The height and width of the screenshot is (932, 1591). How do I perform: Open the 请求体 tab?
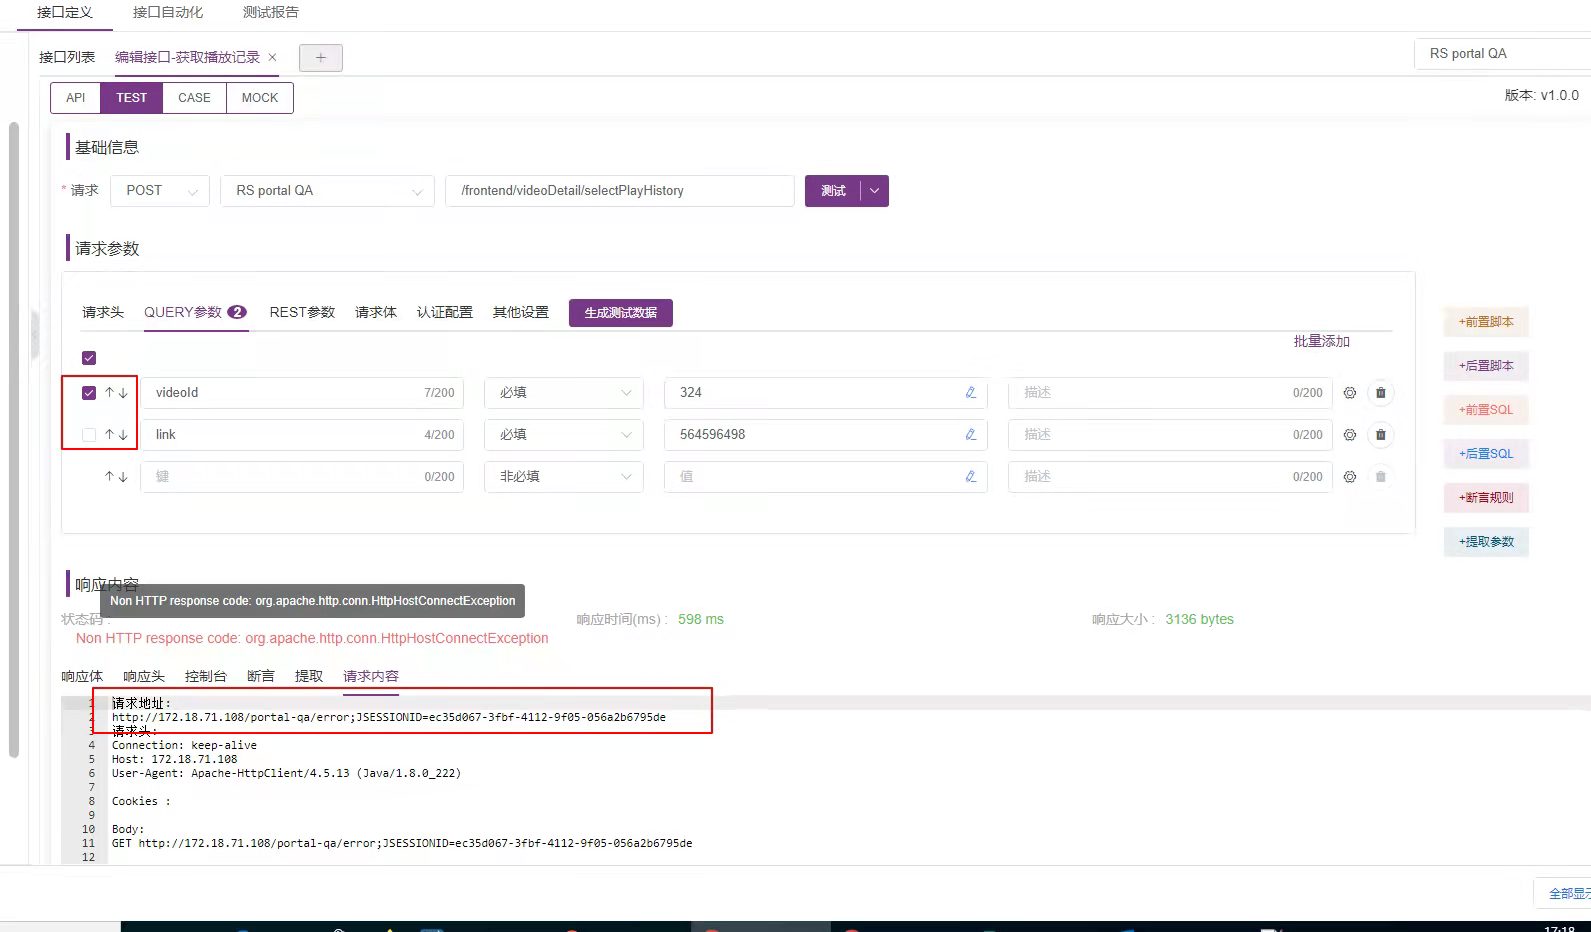(x=376, y=312)
